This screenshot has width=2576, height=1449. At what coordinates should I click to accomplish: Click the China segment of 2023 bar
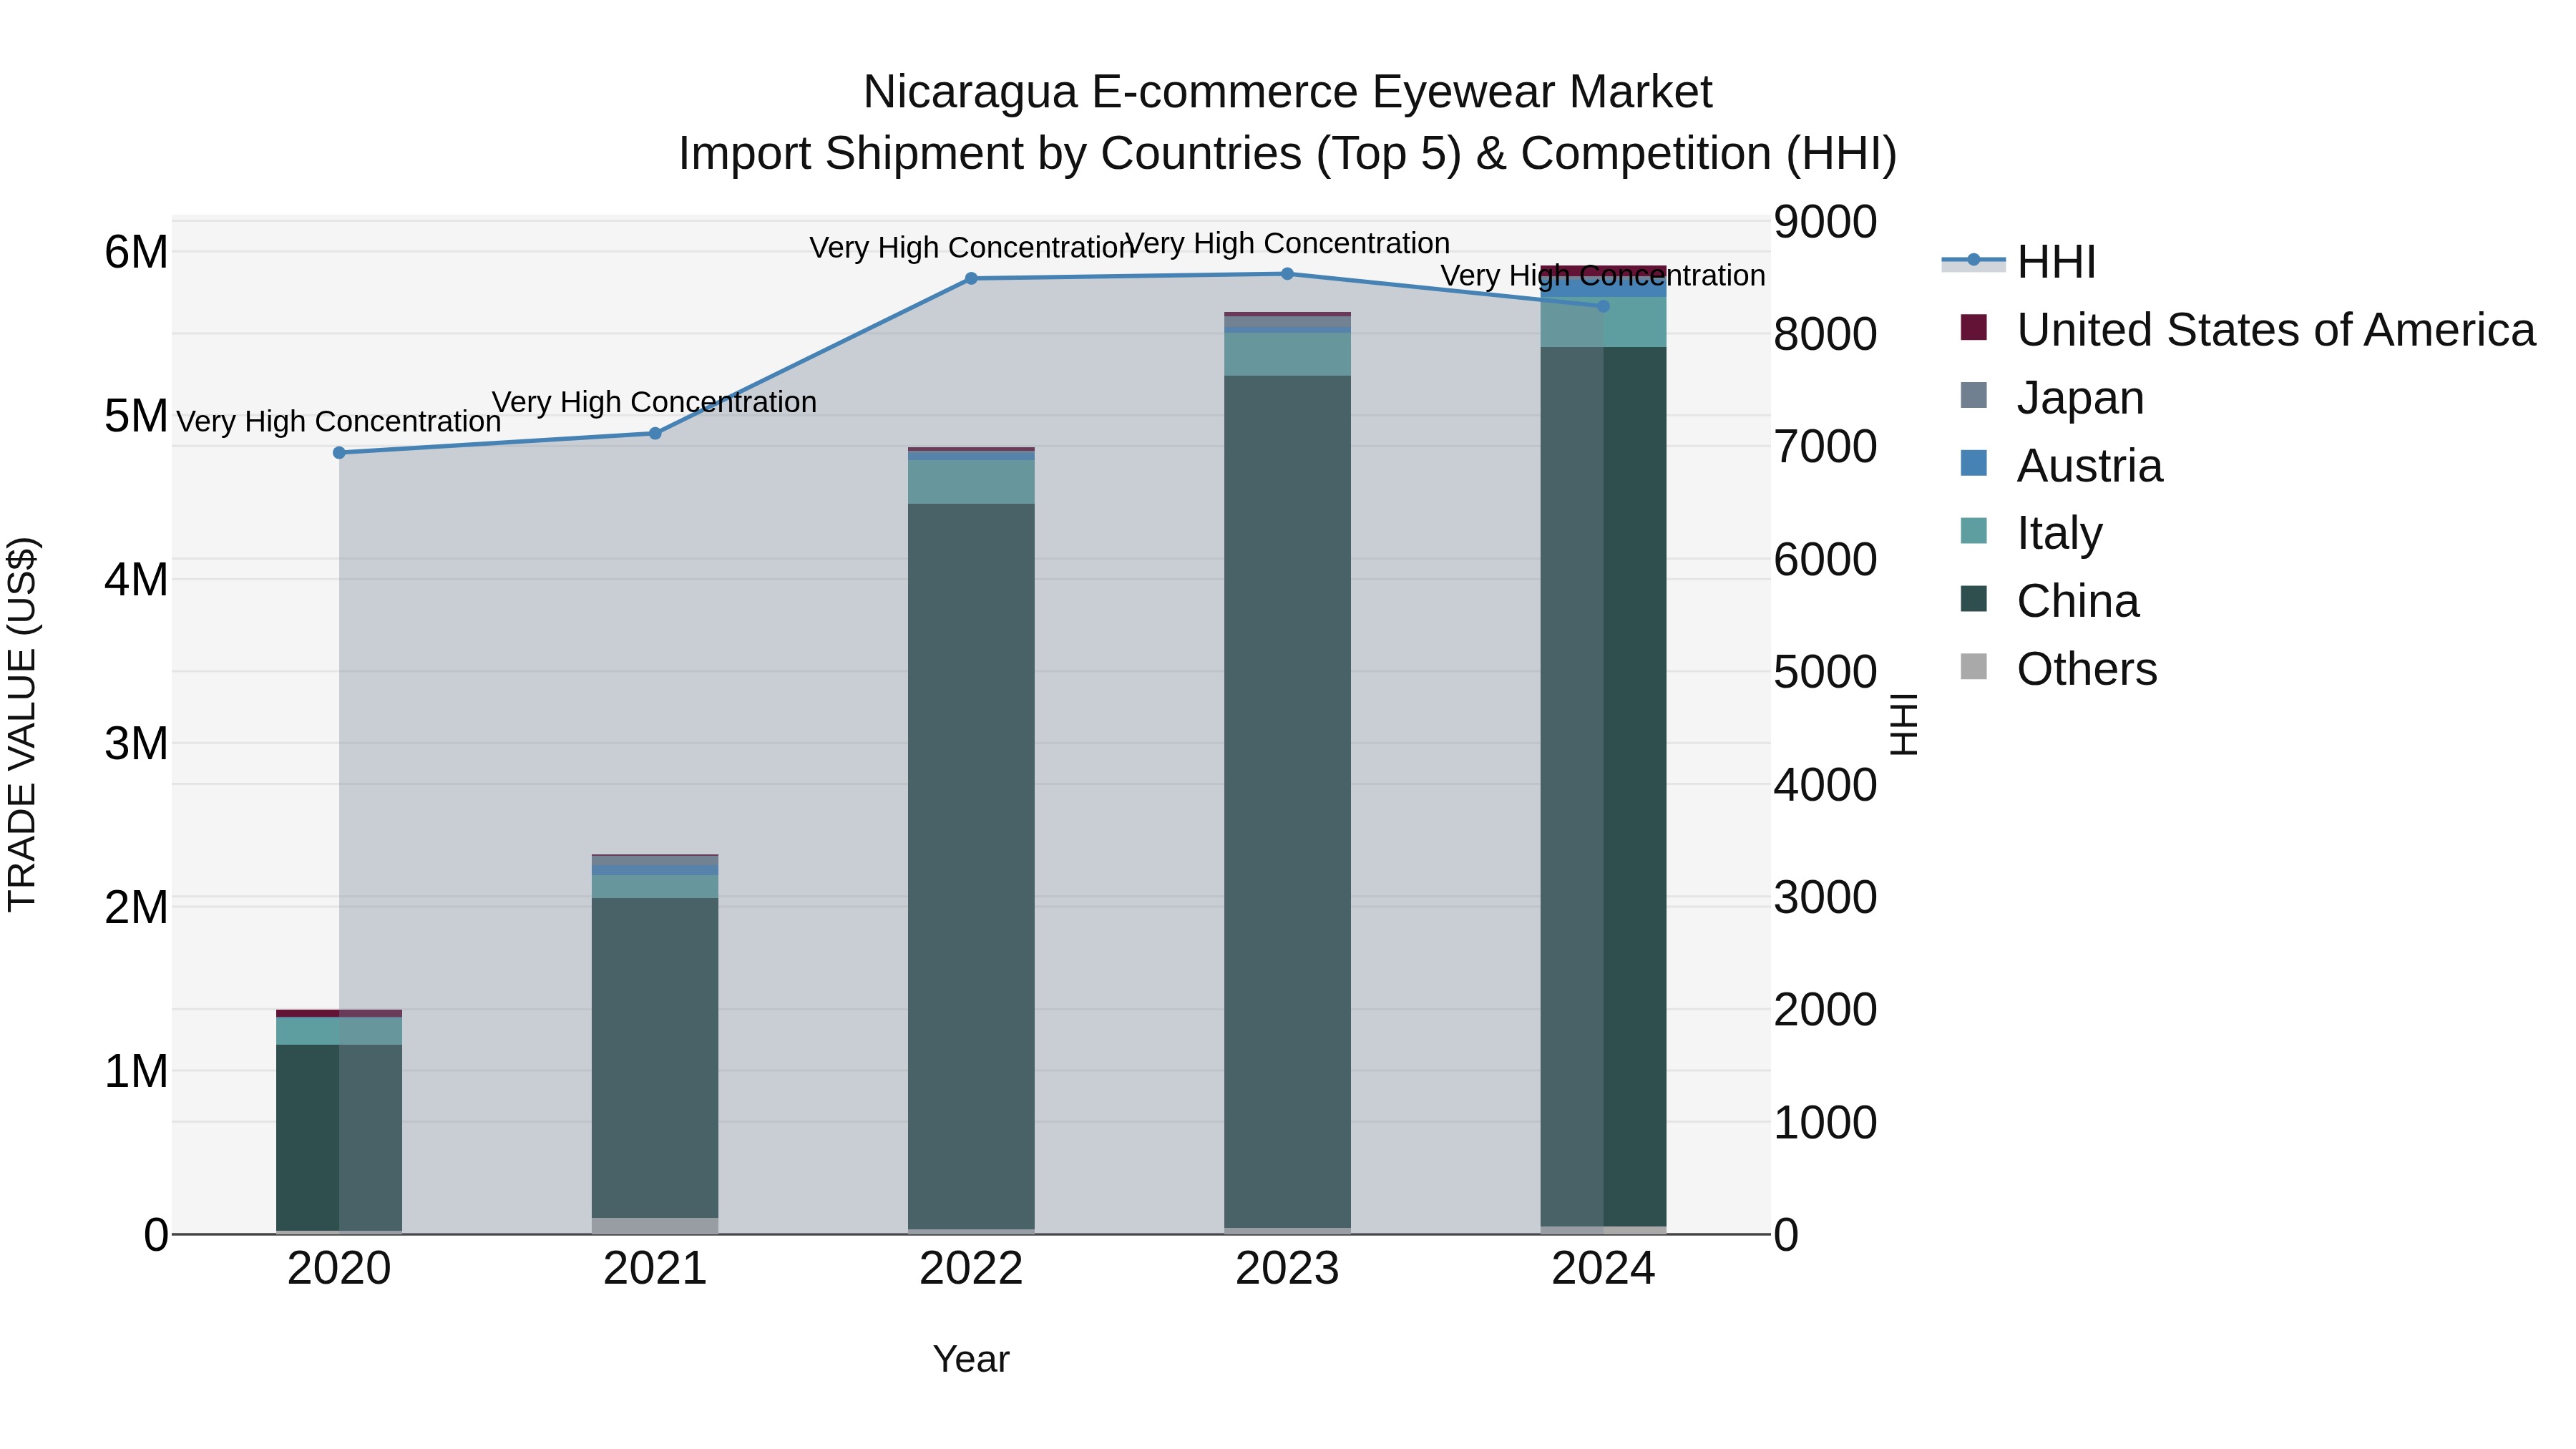[1287, 802]
